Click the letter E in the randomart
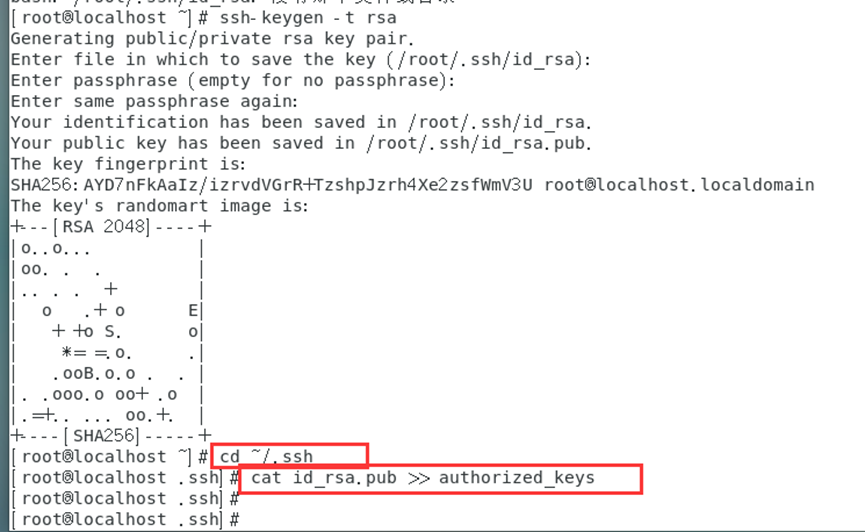 point(193,310)
